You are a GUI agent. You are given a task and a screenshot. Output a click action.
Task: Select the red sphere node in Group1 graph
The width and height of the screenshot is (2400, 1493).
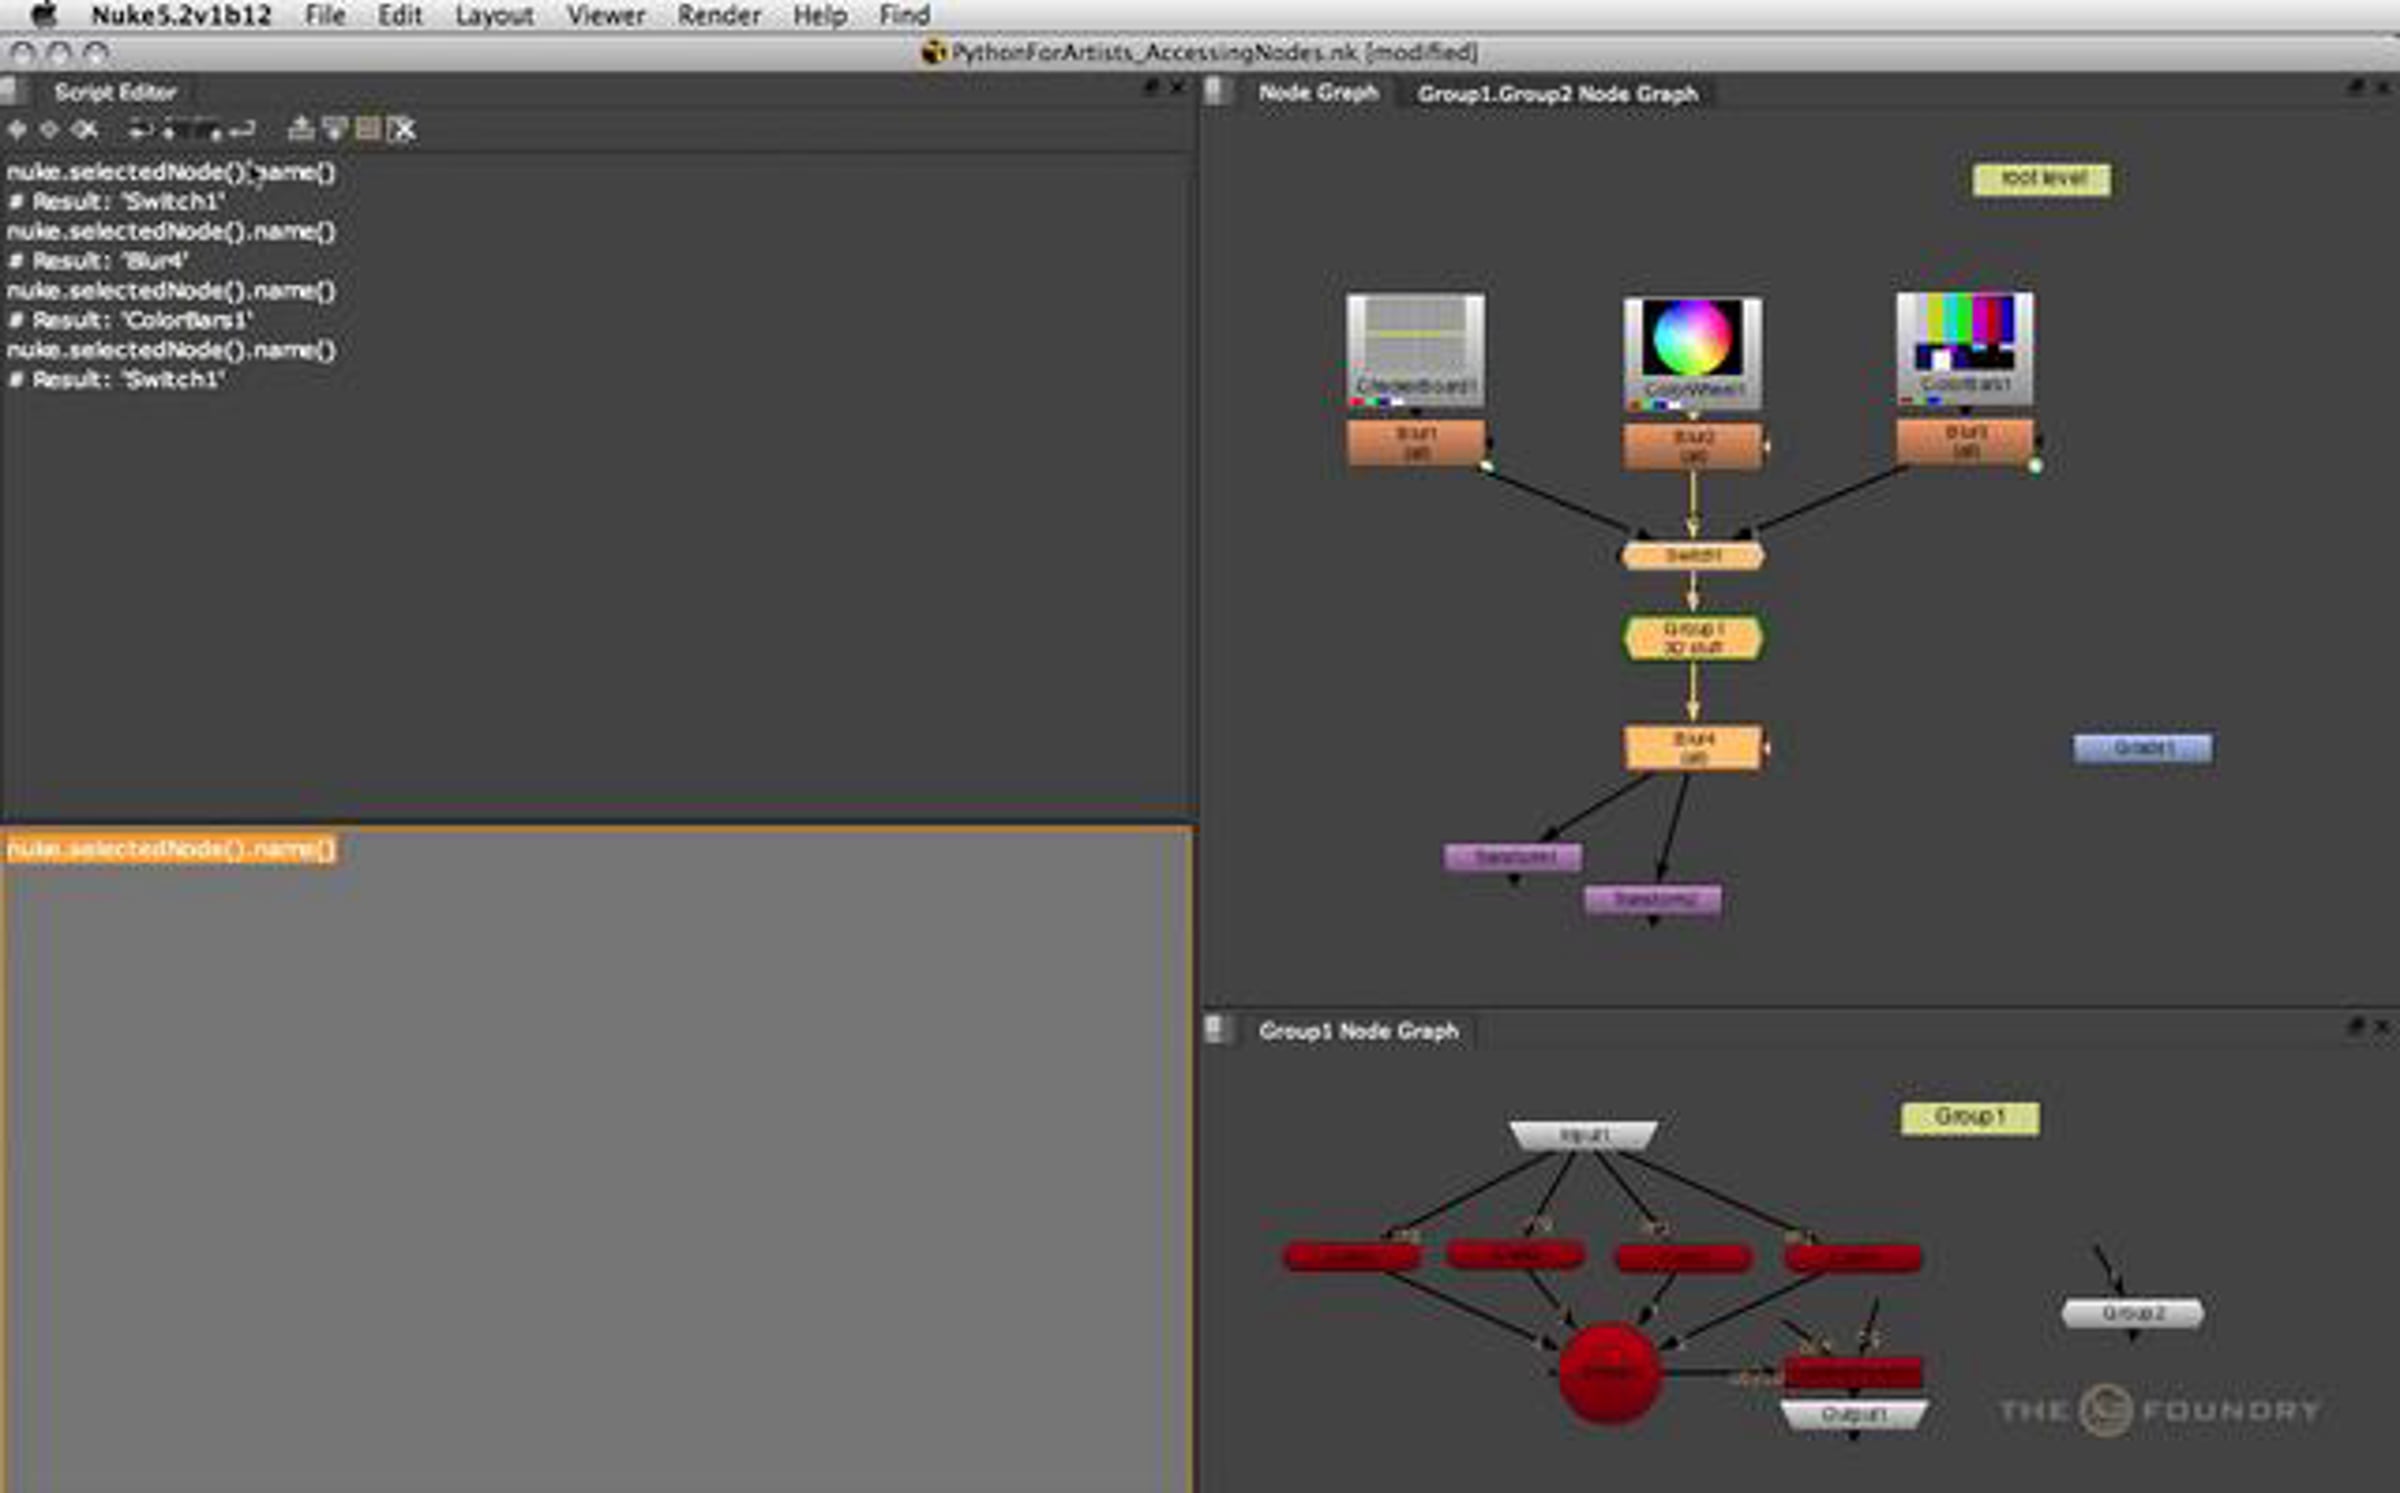(1610, 1373)
